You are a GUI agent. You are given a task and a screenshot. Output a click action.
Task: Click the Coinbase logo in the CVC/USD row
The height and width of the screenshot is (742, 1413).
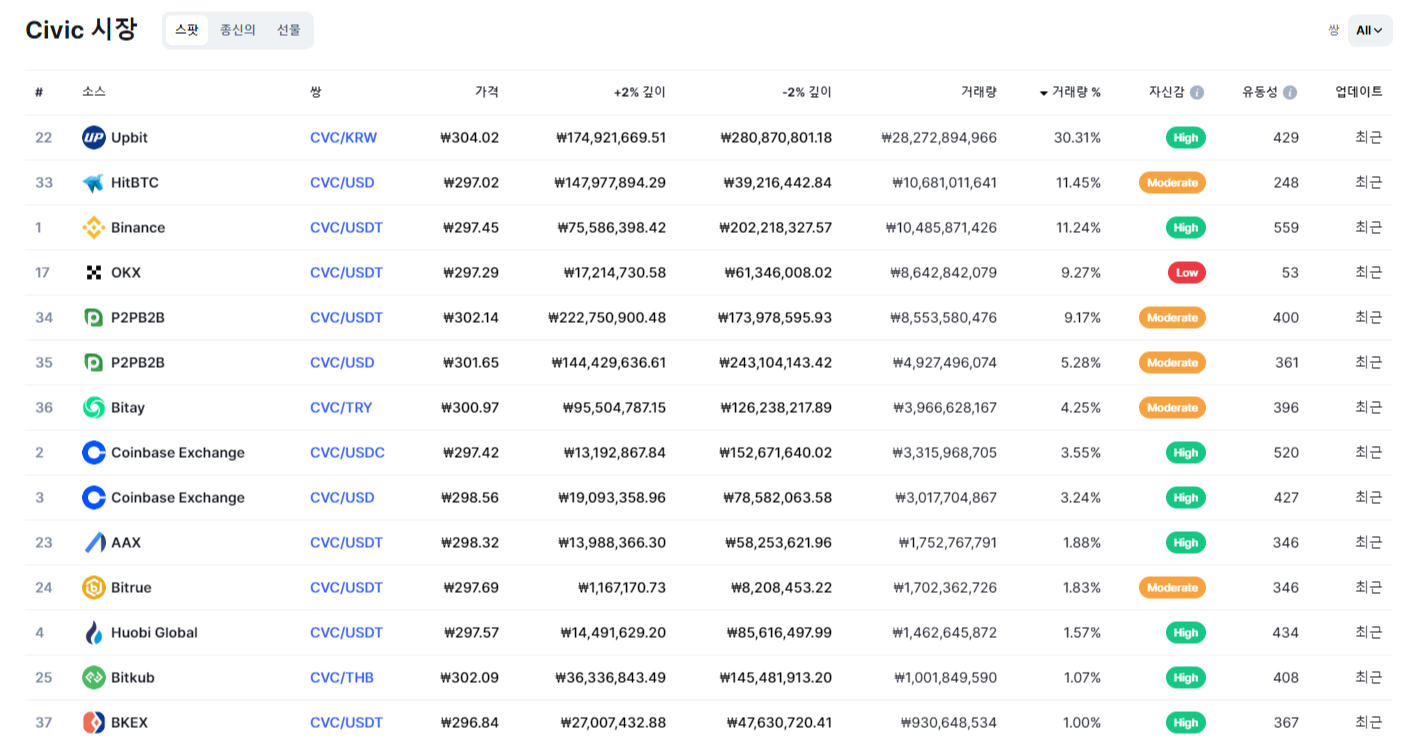coord(94,498)
